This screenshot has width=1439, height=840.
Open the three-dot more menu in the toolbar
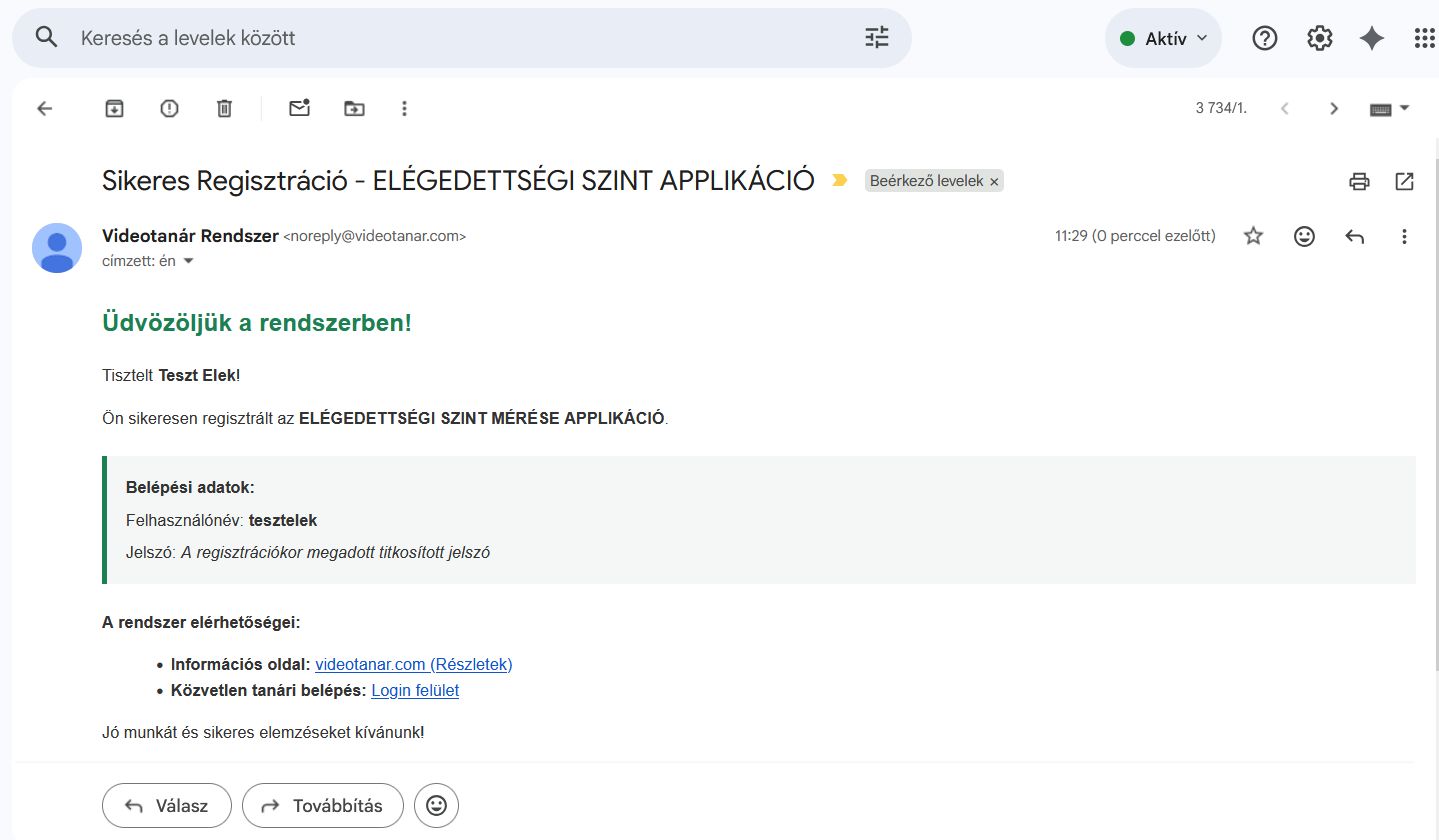pyautogui.click(x=404, y=109)
